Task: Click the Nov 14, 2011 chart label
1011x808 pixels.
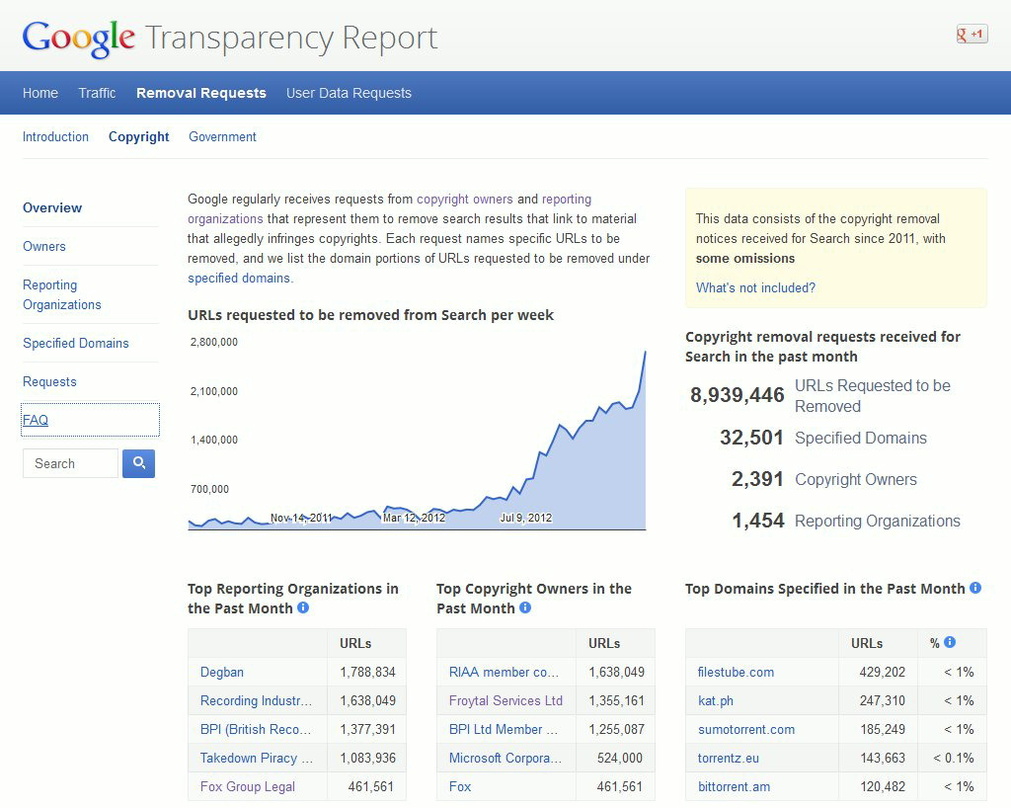Action: (x=301, y=518)
